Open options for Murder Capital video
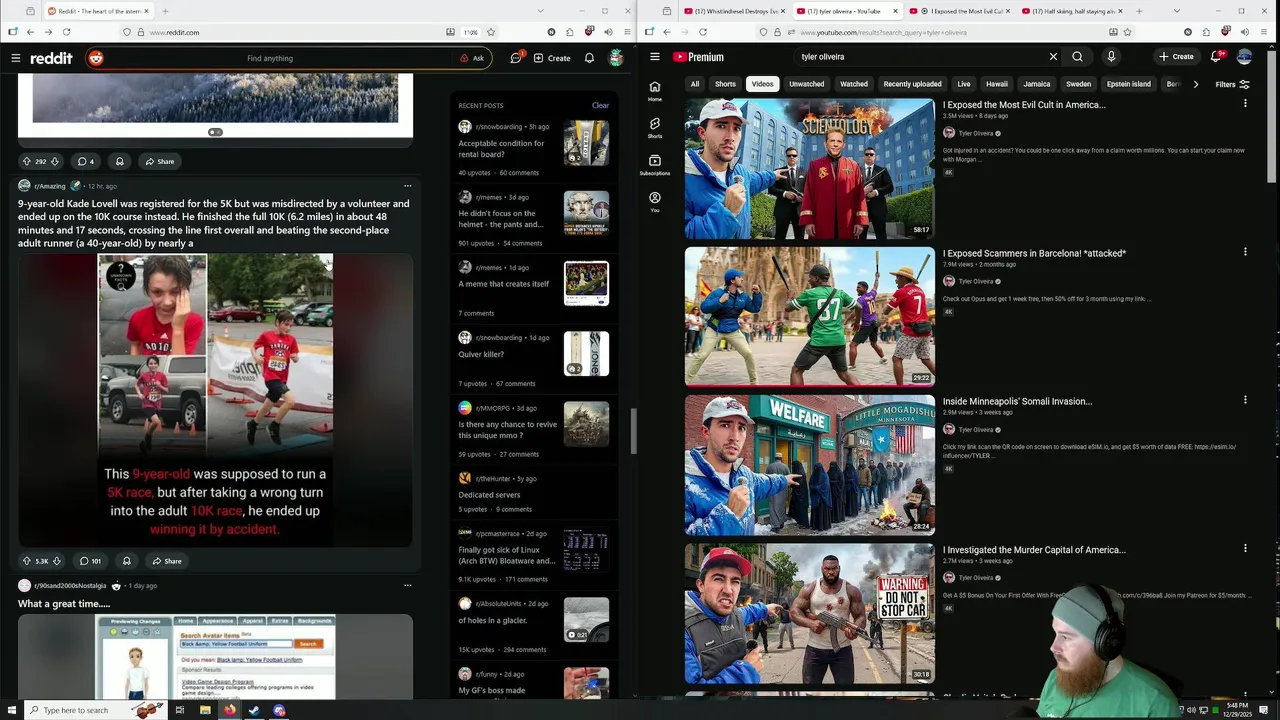Image resolution: width=1280 pixels, height=720 pixels. click(x=1245, y=548)
